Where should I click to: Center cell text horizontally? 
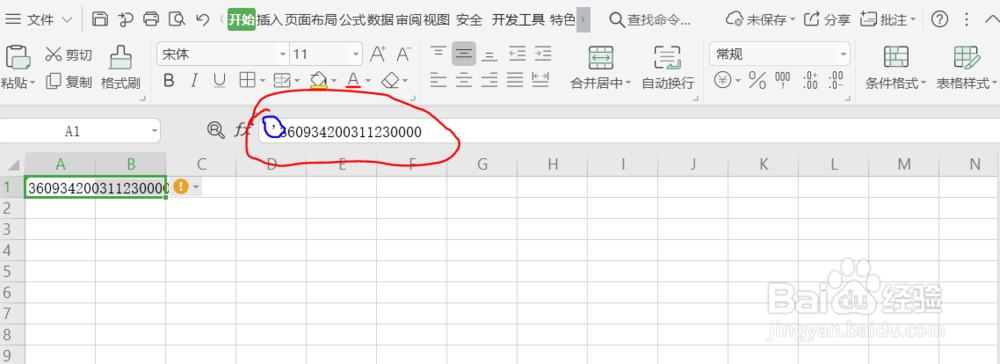tap(464, 80)
